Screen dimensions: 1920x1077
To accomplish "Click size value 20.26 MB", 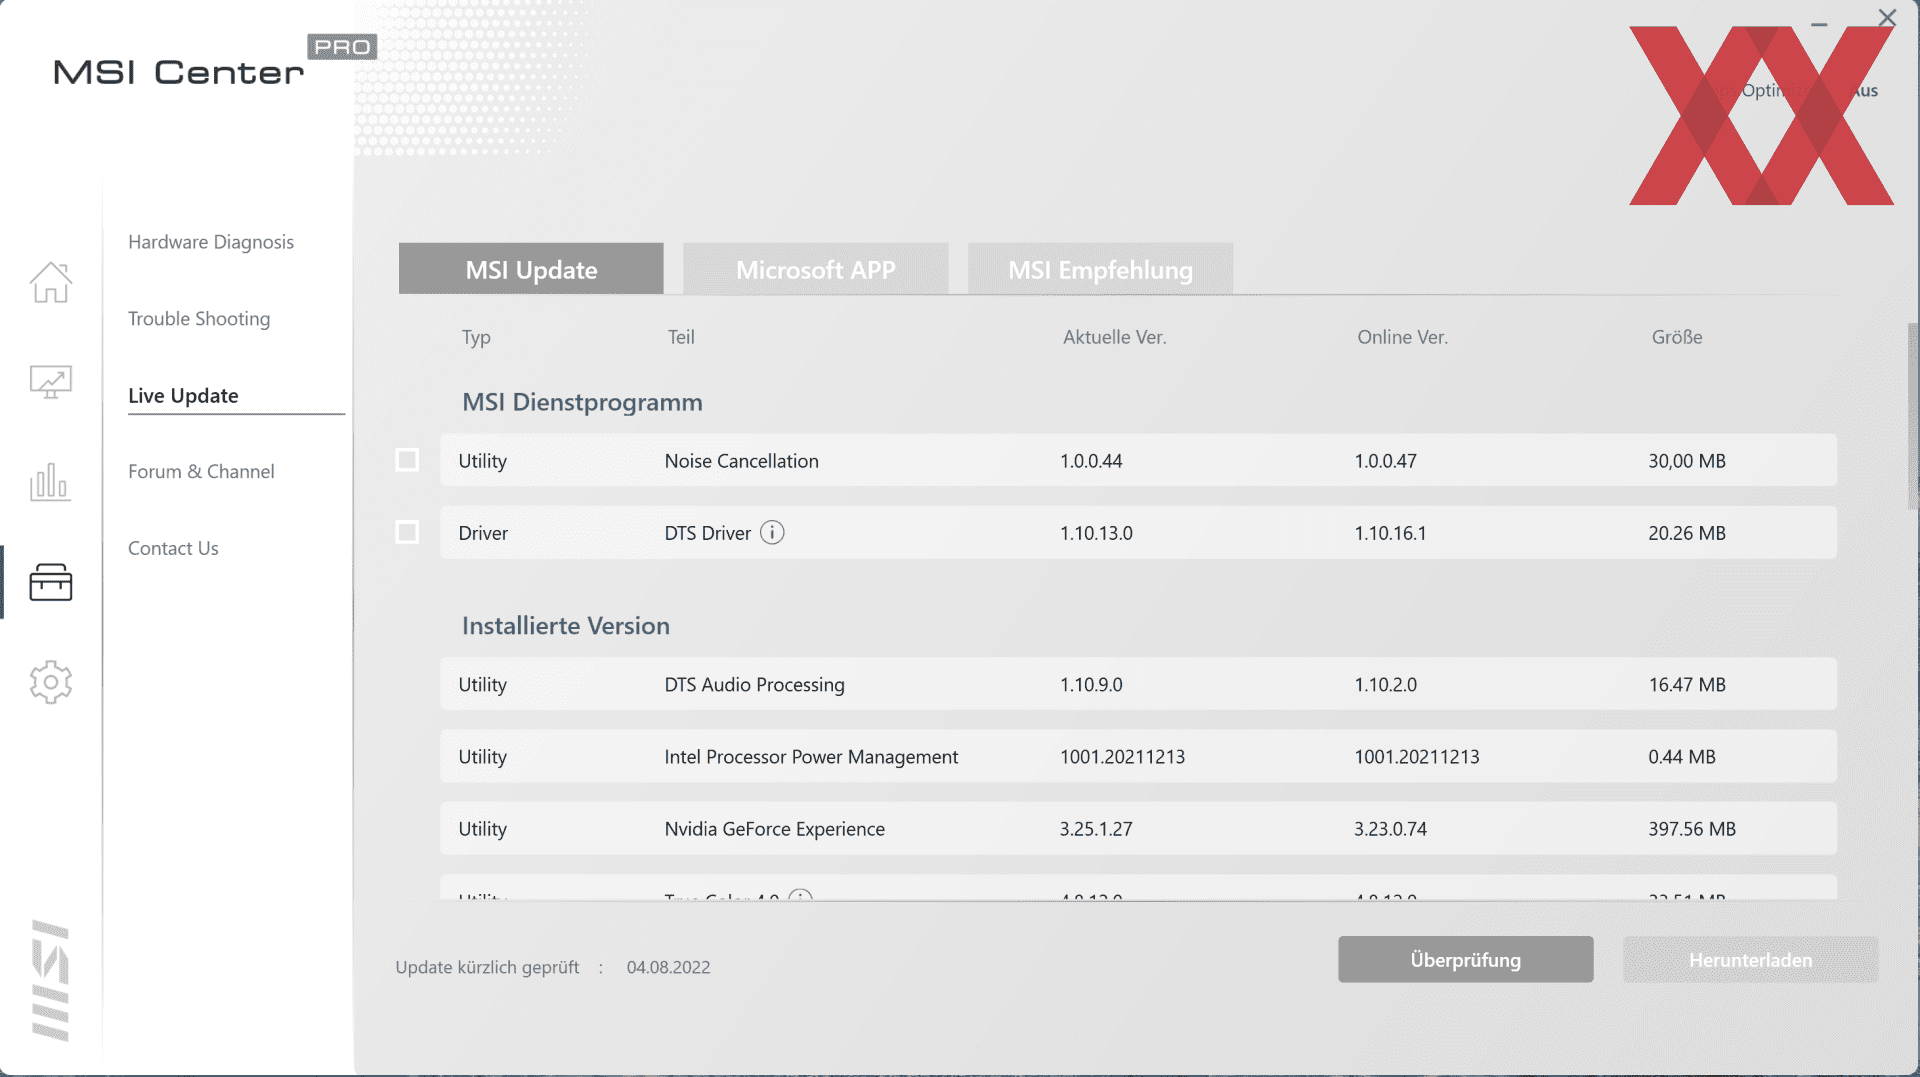I will tap(1687, 533).
